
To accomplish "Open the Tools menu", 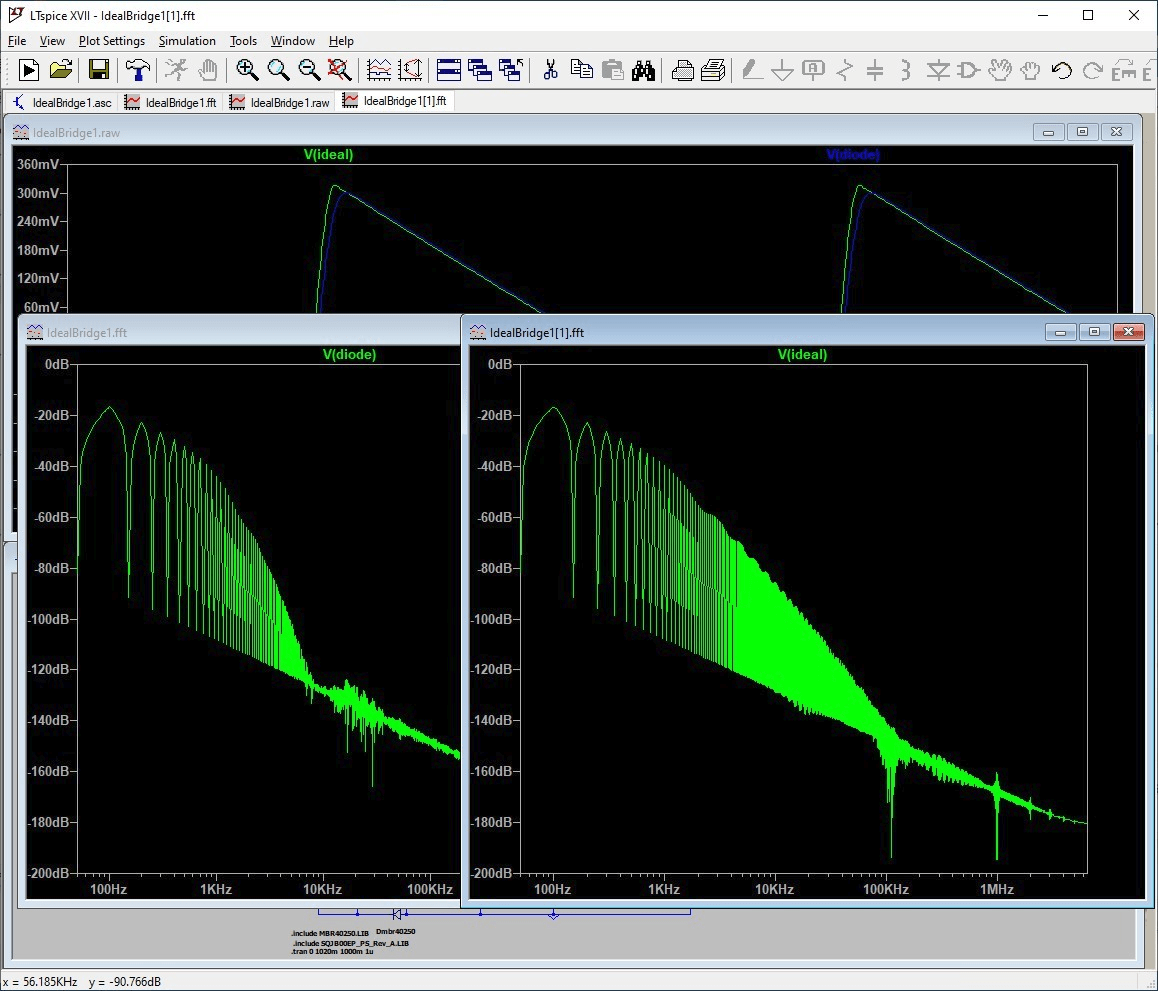I will pyautogui.click(x=243, y=41).
